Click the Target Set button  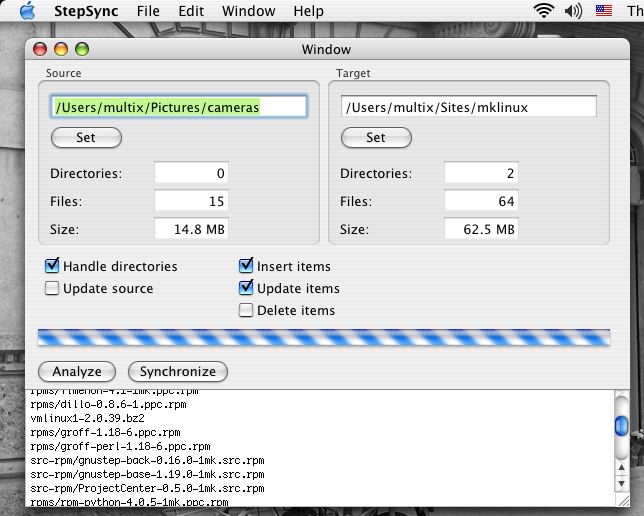[x=376, y=137]
